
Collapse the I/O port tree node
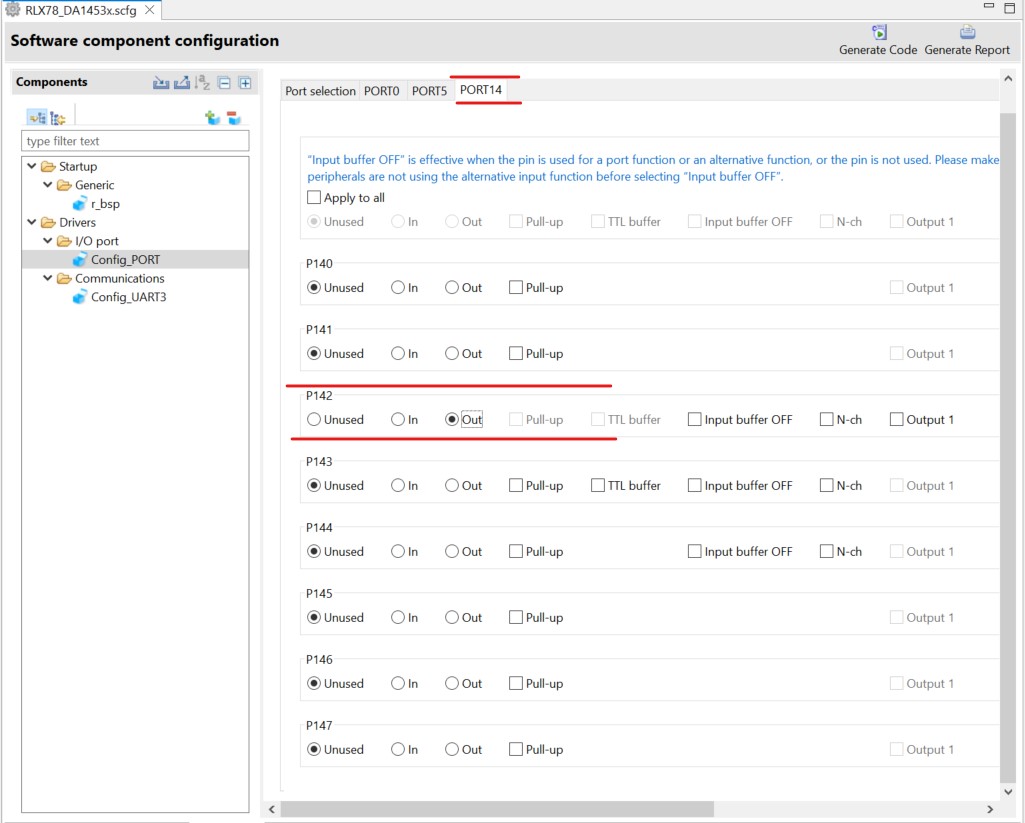pos(48,241)
